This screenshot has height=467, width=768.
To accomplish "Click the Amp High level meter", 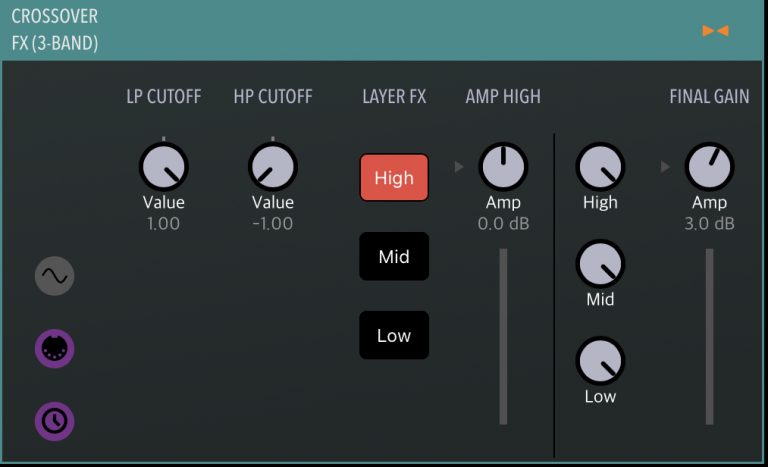I will click(x=503, y=337).
